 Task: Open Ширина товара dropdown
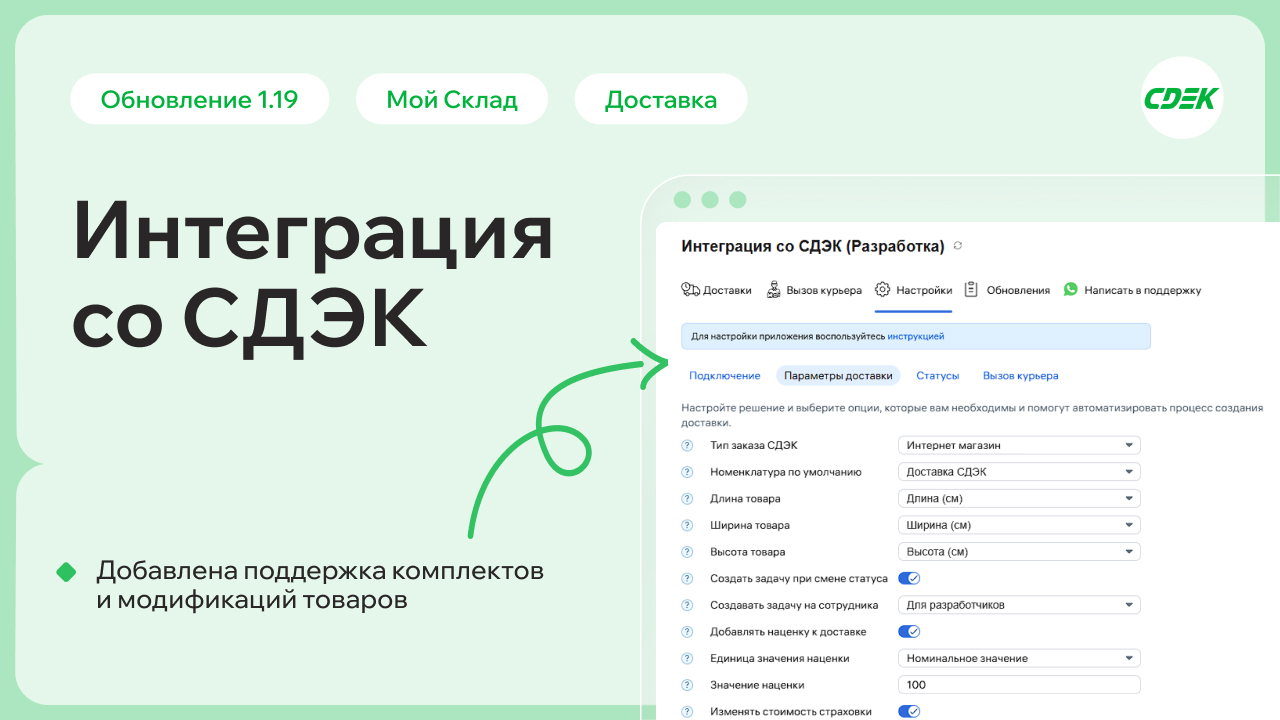1019,525
